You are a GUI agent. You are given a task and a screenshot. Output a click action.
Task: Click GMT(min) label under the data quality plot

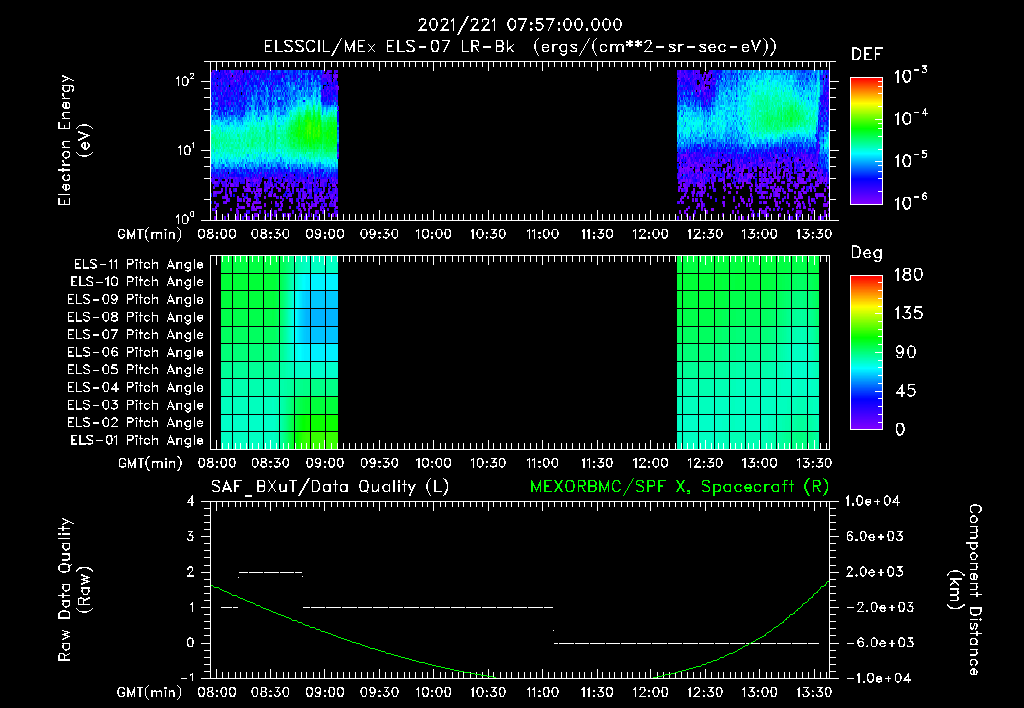point(149,692)
